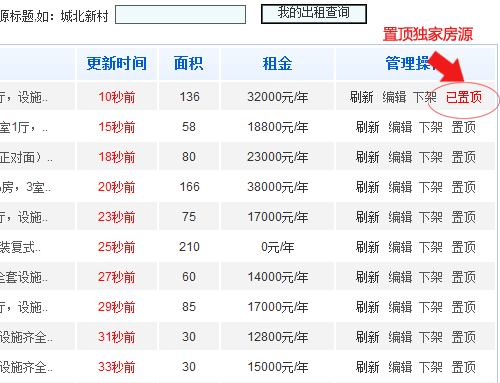500x383 pixels.
Task: Refresh the 15000元/年 listing
Action: point(368,367)
